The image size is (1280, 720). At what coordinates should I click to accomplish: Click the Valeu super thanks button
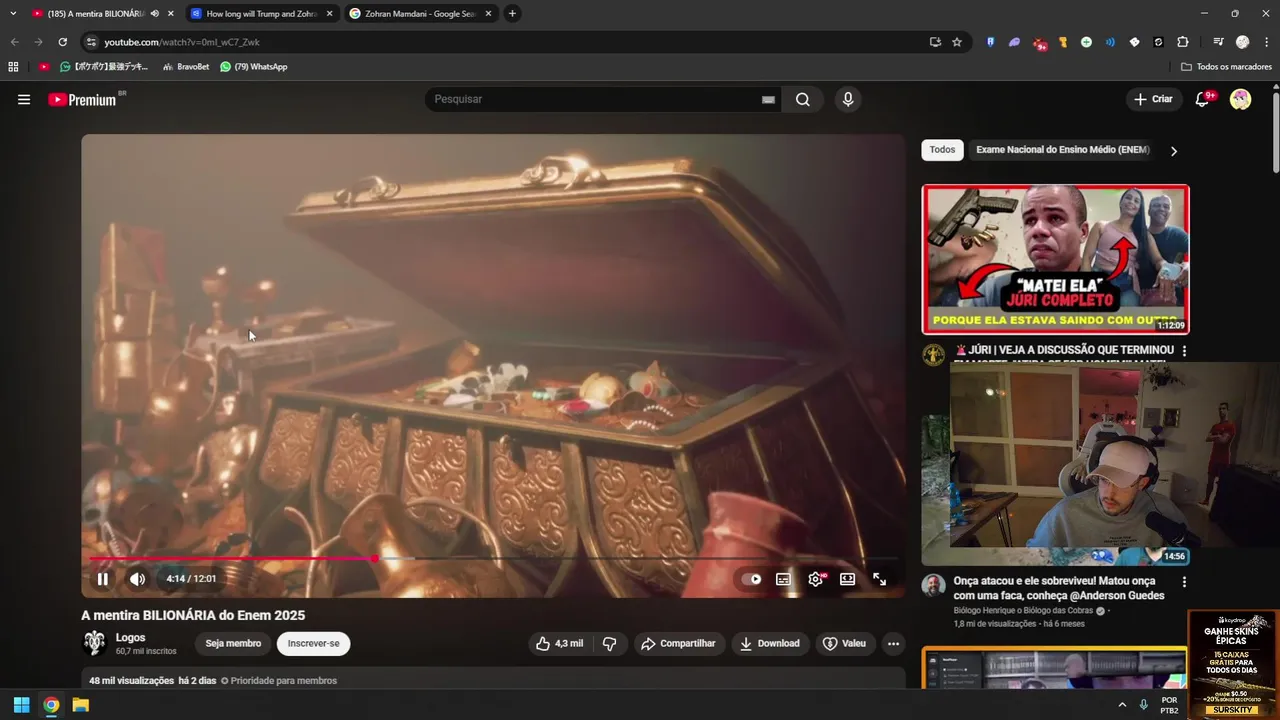[x=844, y=643]
